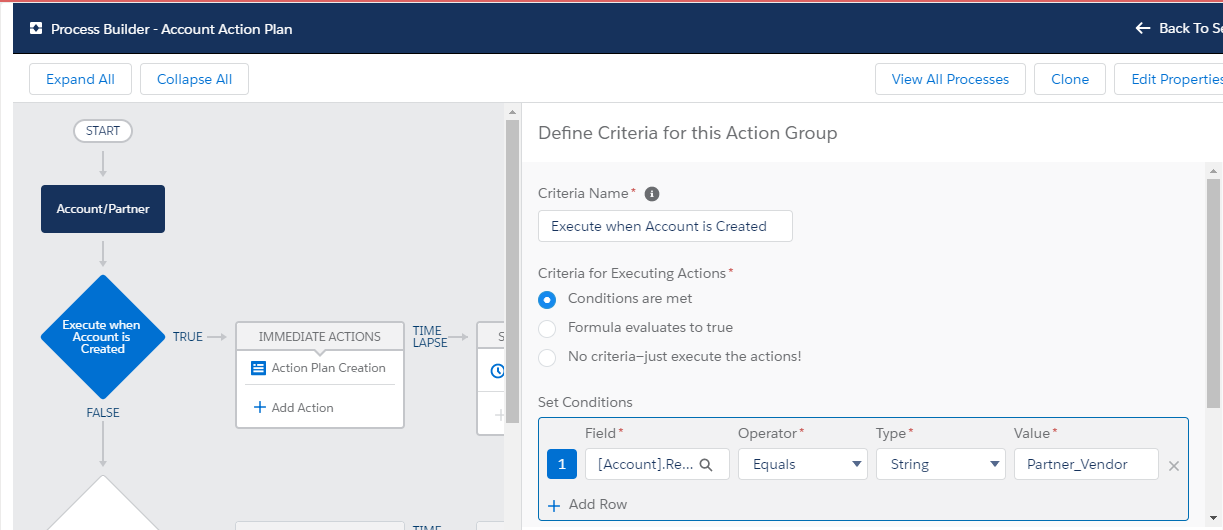Select No criteria just execute actions option
Image resolution: width=1223 pixels, height=530 pixels.
click(x=547, y=357)
